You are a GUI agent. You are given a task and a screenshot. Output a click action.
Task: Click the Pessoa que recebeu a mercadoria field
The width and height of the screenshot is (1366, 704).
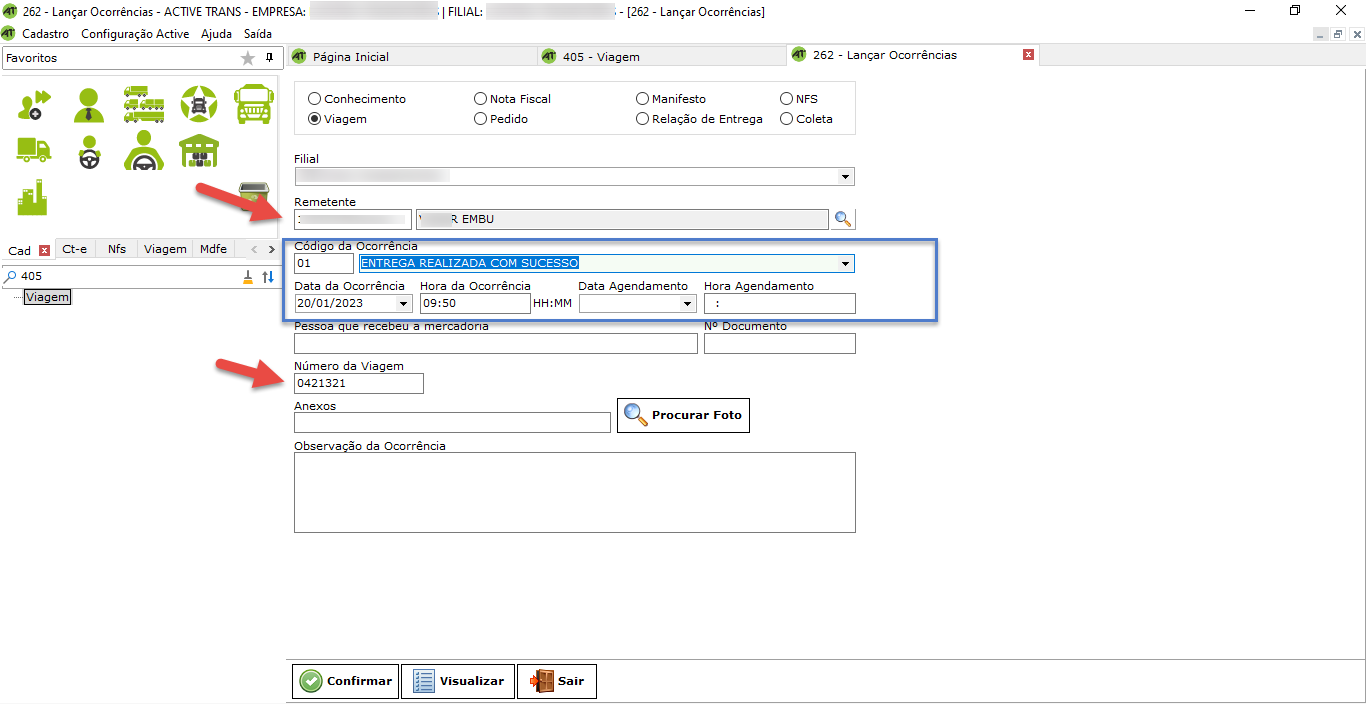(496, 344)
